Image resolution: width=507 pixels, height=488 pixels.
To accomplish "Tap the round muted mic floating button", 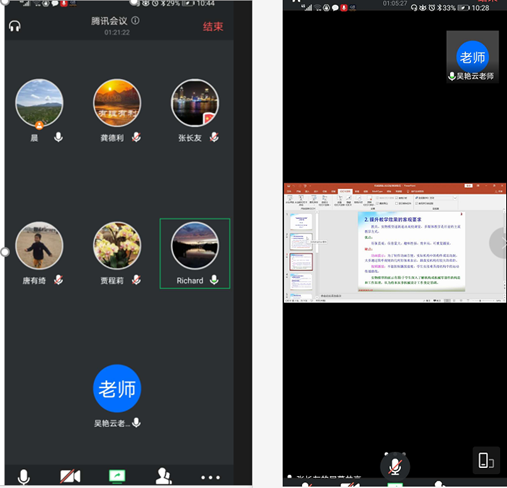I will [x=395, y=466].
